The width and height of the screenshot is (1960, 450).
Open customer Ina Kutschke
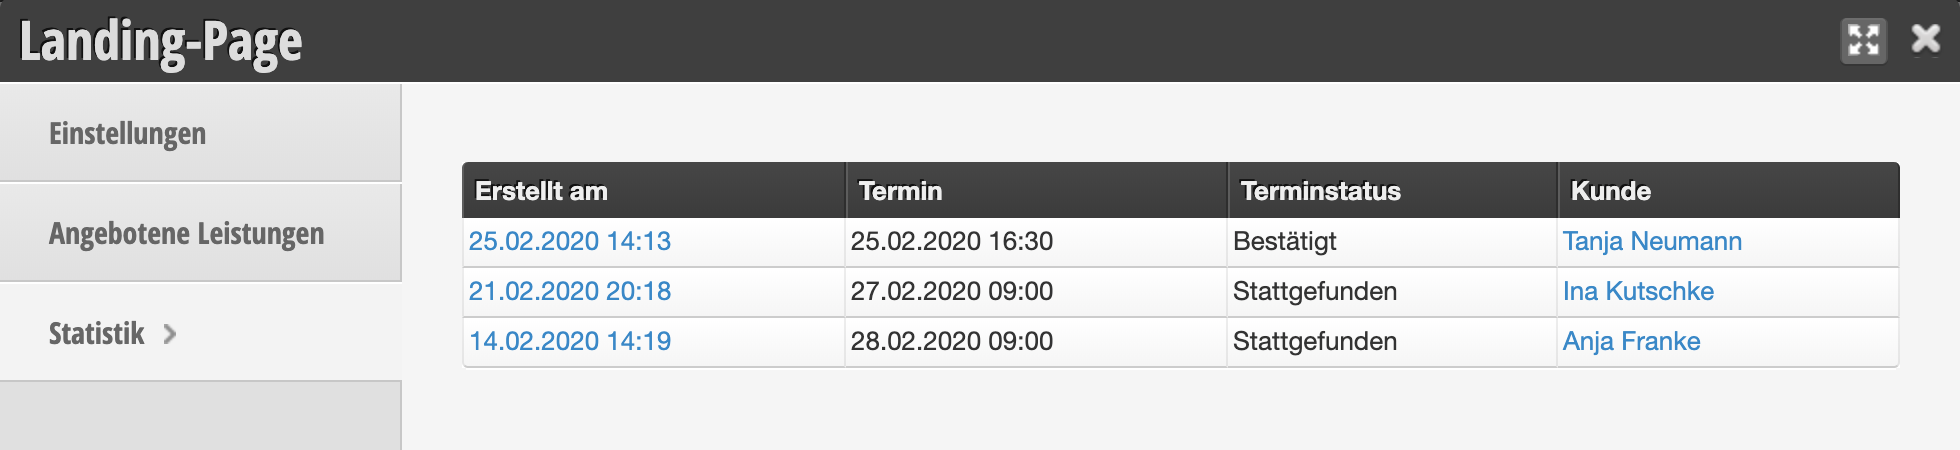(x=1638, y=291)
